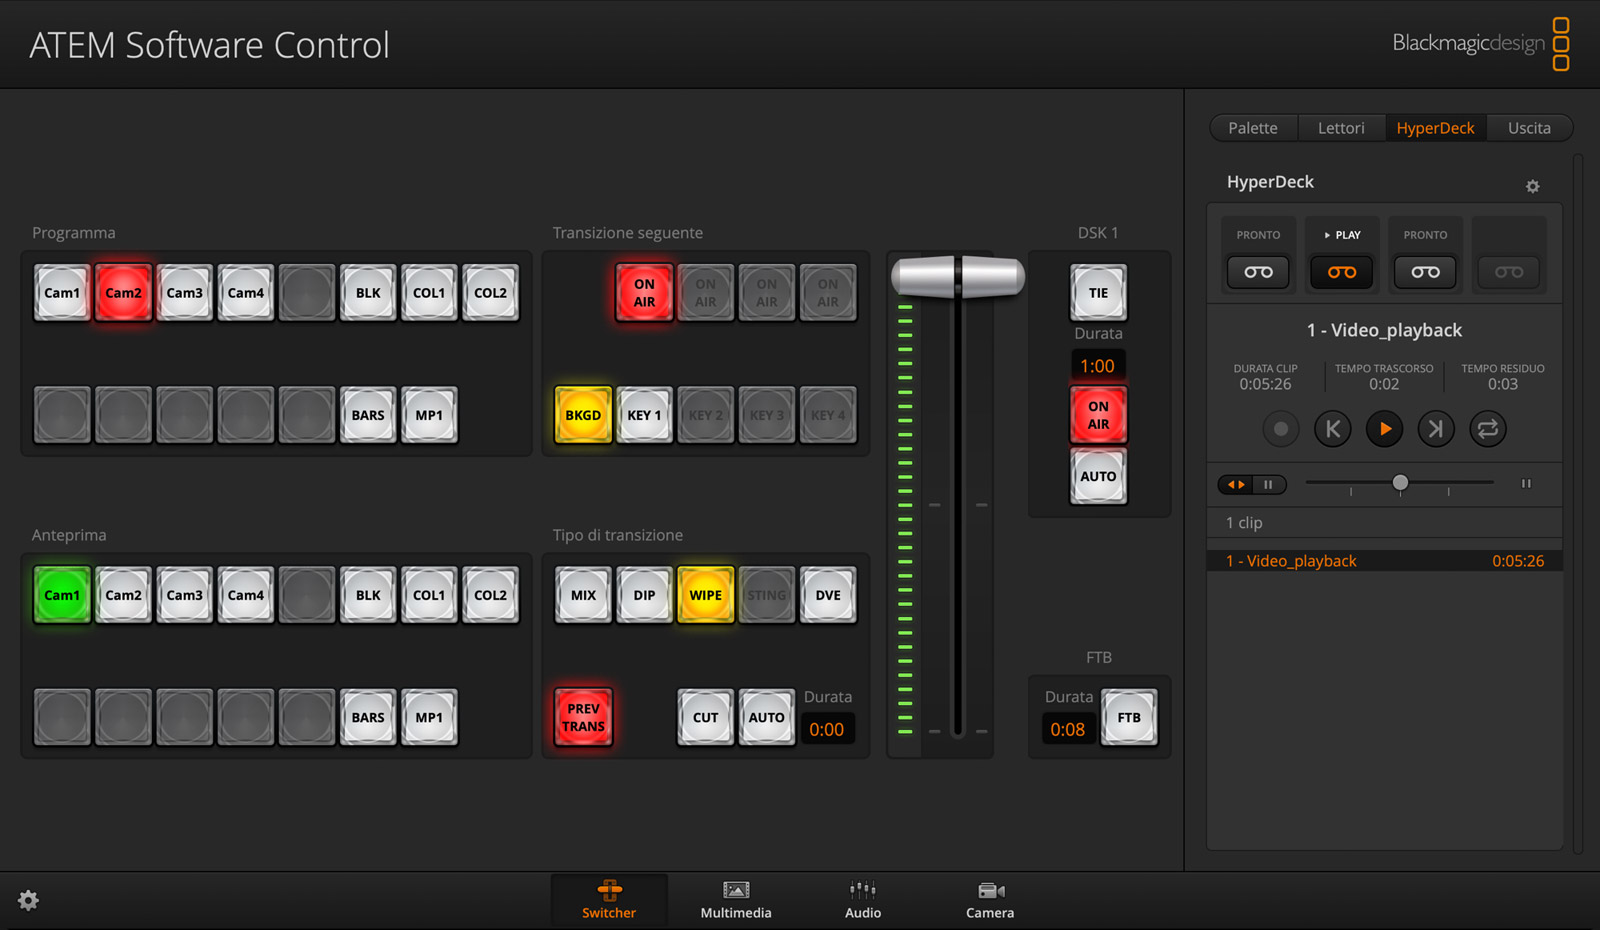Select the 1 - Video_playback clip entry
The image size is (1600, 930).
(x=1384, y=560)
